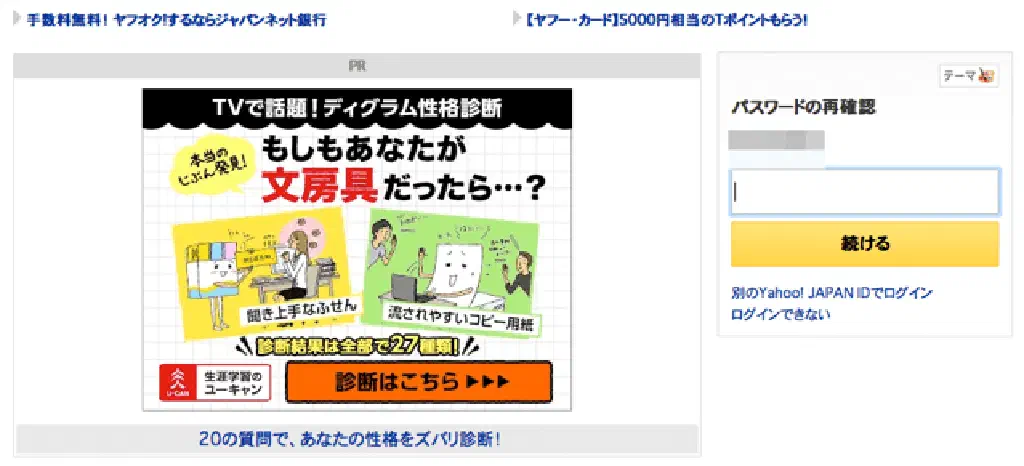The width and height of the screenshot is (1024, 466).
Task: Open the ログインできない help link
Action: click(781, 314)
